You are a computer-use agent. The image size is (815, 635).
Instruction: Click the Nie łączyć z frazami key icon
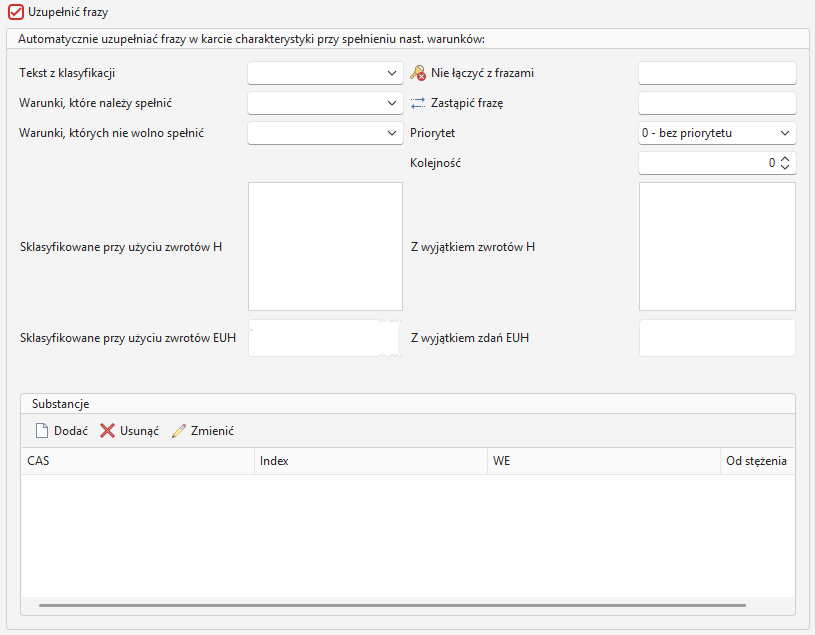tap(418, 73)
